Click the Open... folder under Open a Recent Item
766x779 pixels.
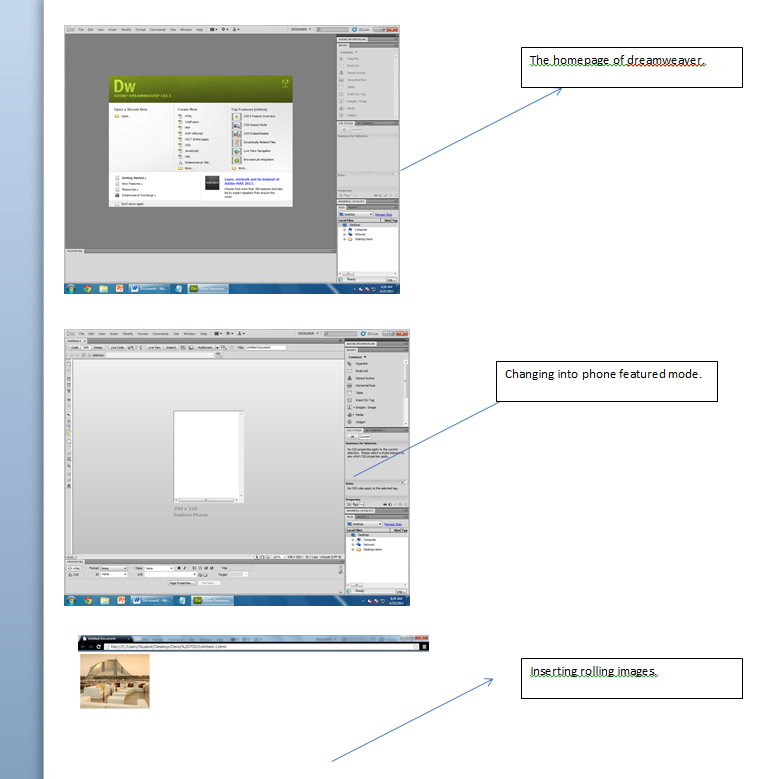pos(122,116)
